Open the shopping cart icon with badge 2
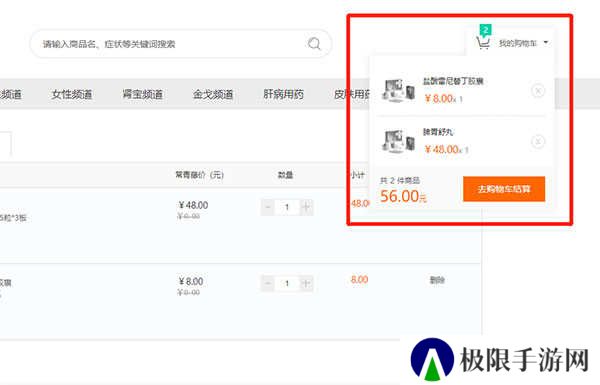The width and height of the screenshot is (600, 385). click(x=483, y=38)
